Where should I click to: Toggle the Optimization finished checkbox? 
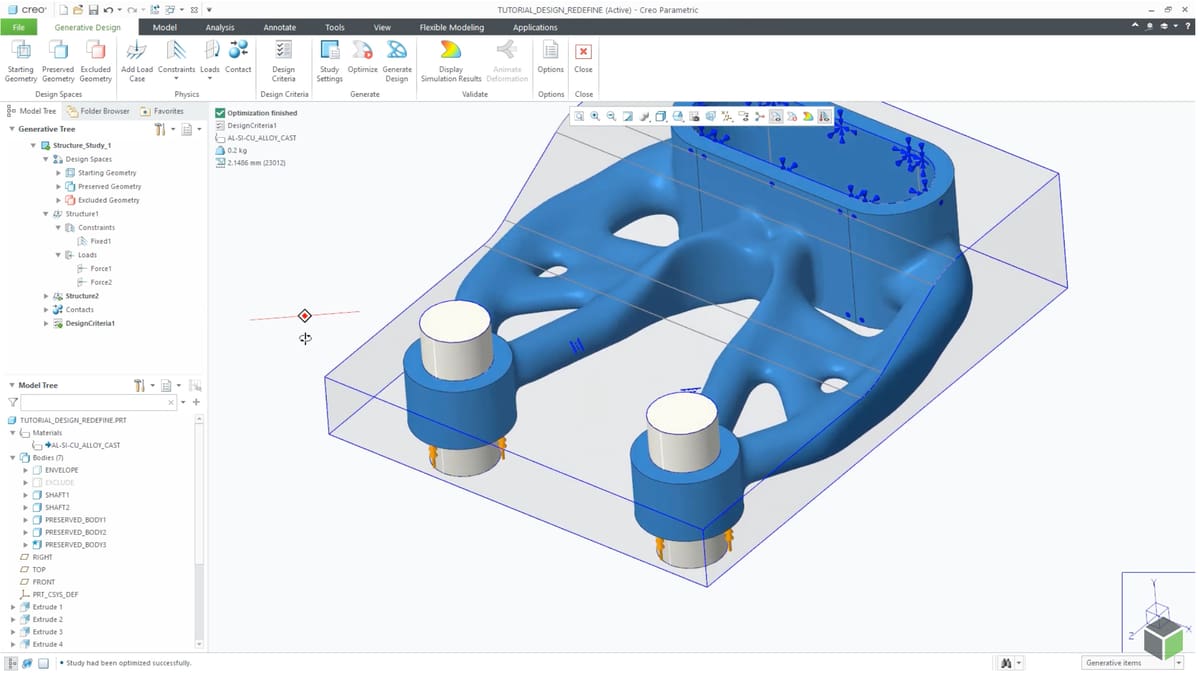click(220, 113)
